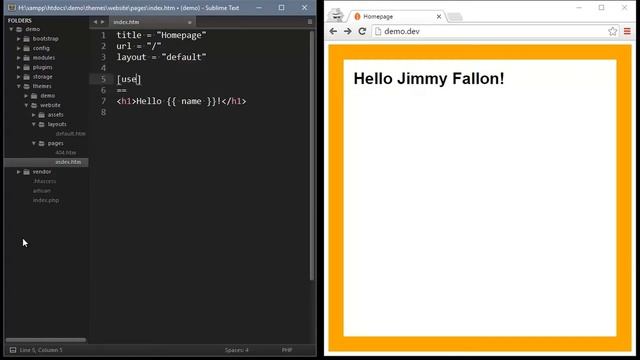Image resolution: width=640 pixels, height=360 pixels.
Task: Click the config folder icon
Action: (27, 48)
